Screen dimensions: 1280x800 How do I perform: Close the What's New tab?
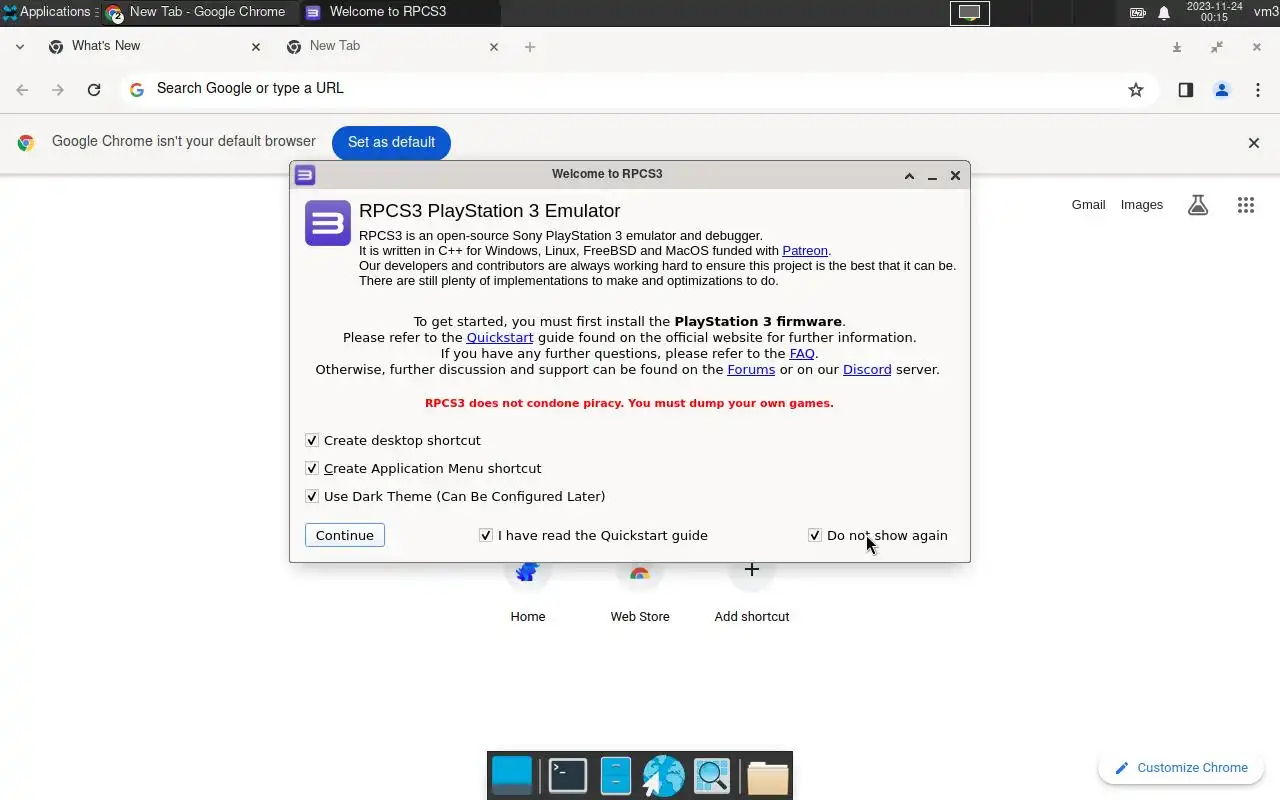pyautogui.click(x=255, y=47)
